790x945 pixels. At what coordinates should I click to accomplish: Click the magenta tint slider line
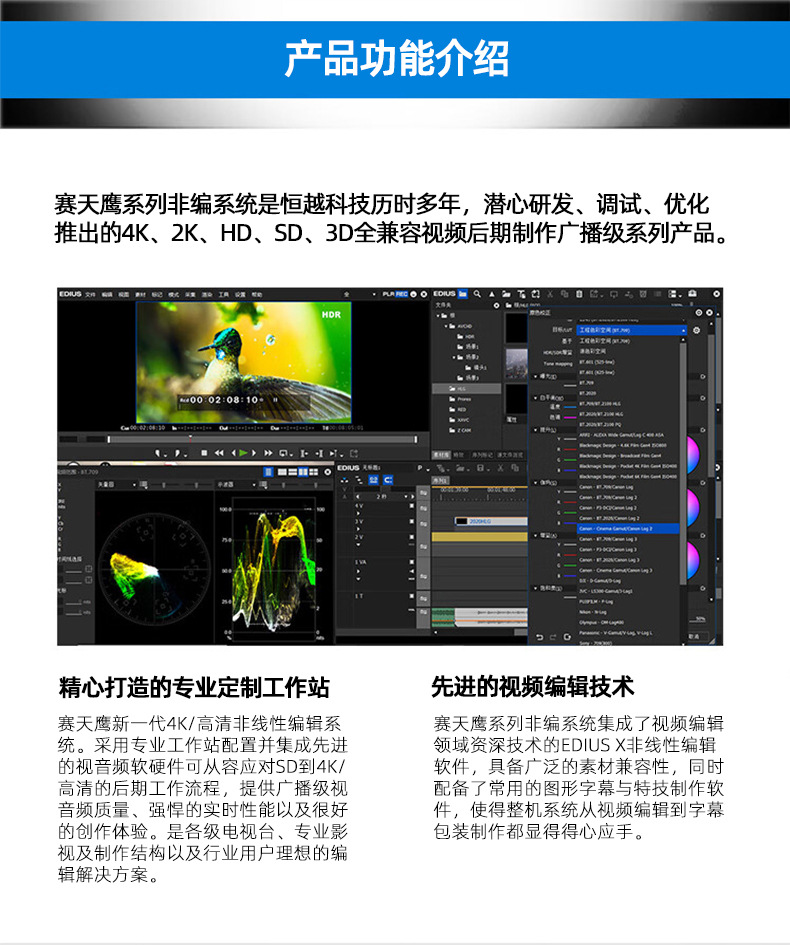[570, 417]
